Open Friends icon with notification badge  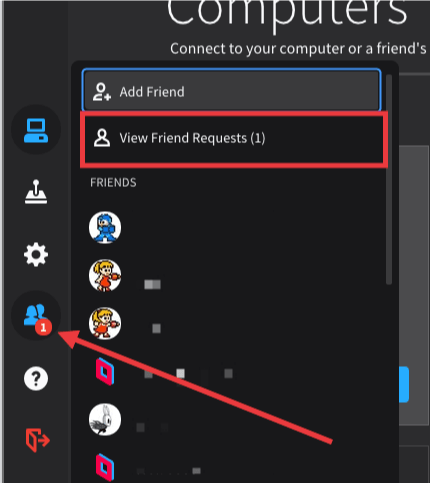pyautogui.click(x=36, y=315)
